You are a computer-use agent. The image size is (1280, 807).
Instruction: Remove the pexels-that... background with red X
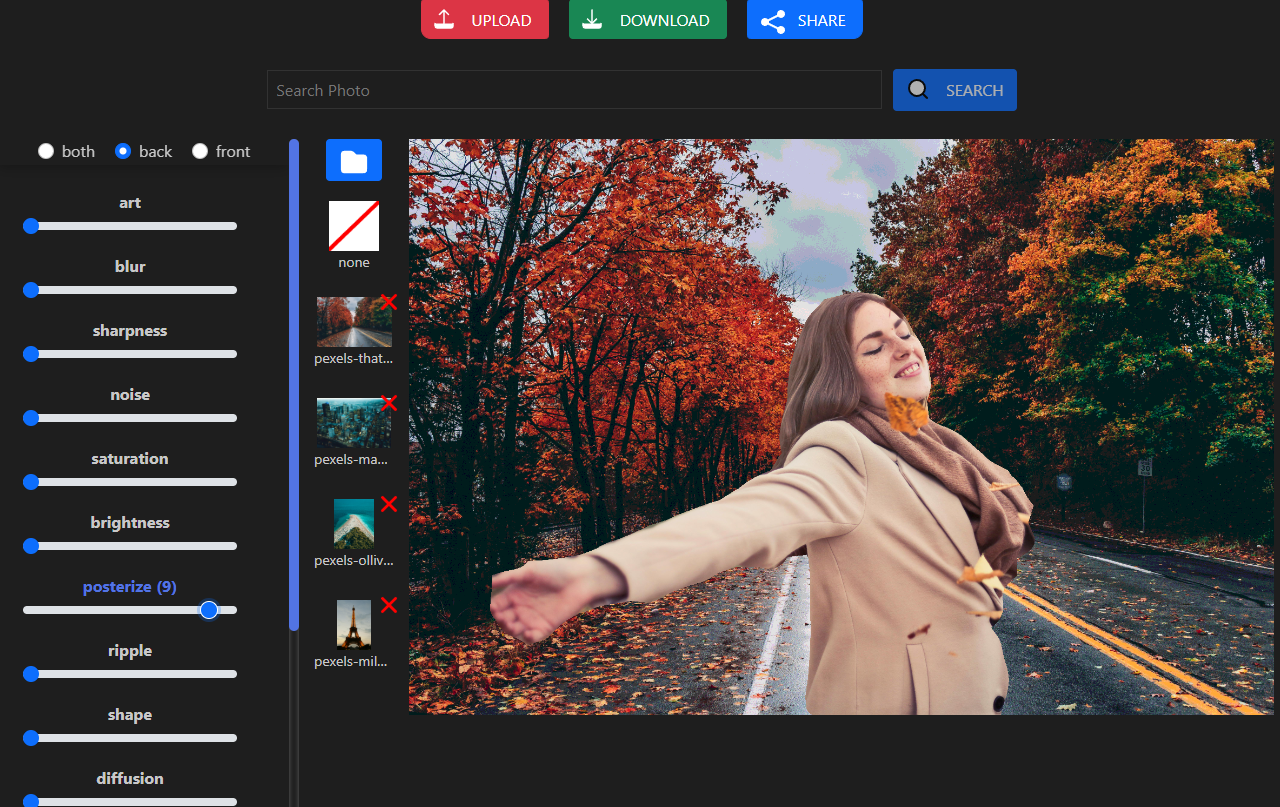(389, 302)
